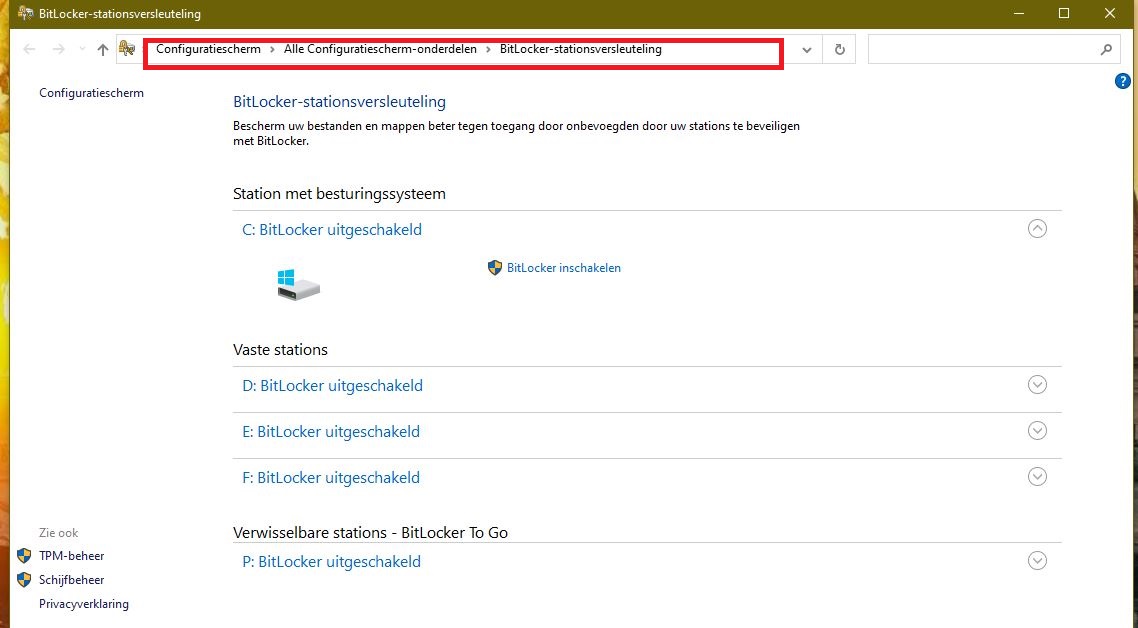
Task: Go up one level with Up arrow
Action: click(x=102, y=49)
